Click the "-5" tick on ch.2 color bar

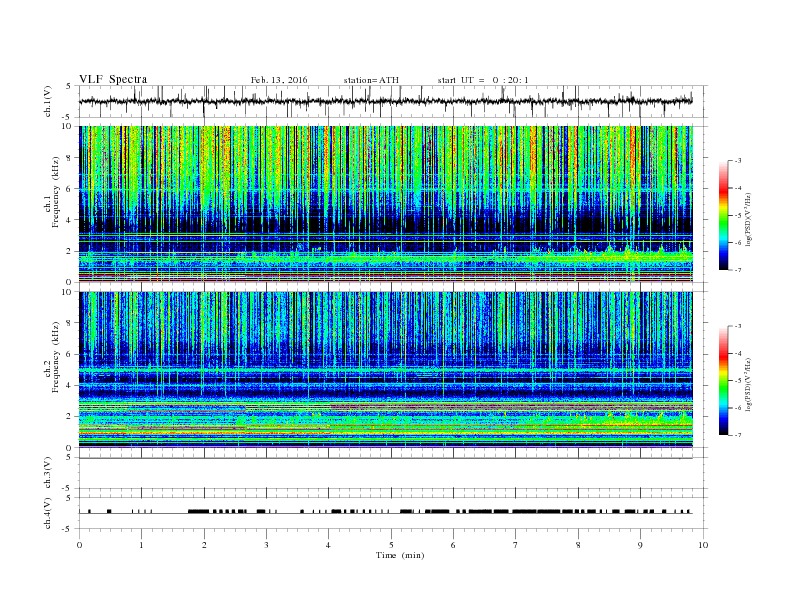tap(737, 381)
